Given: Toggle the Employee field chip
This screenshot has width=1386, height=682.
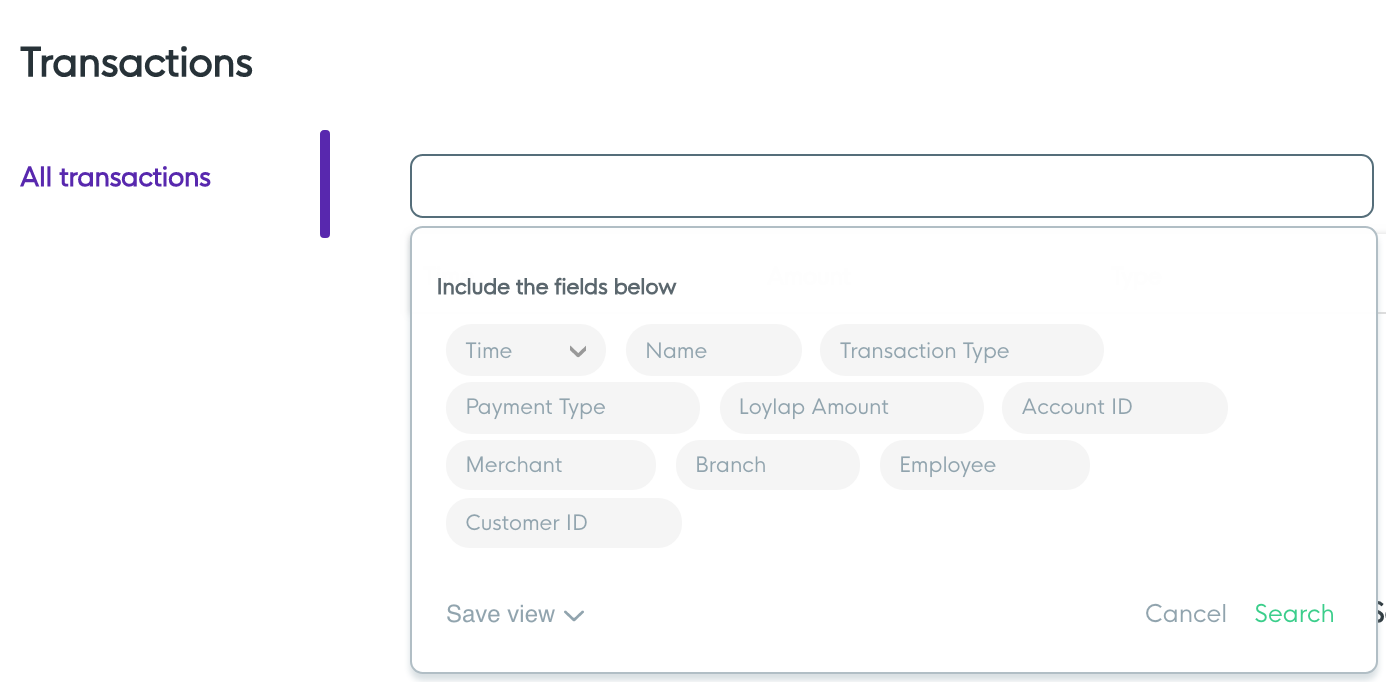Looking at the screenshot, I should point(984,464).
